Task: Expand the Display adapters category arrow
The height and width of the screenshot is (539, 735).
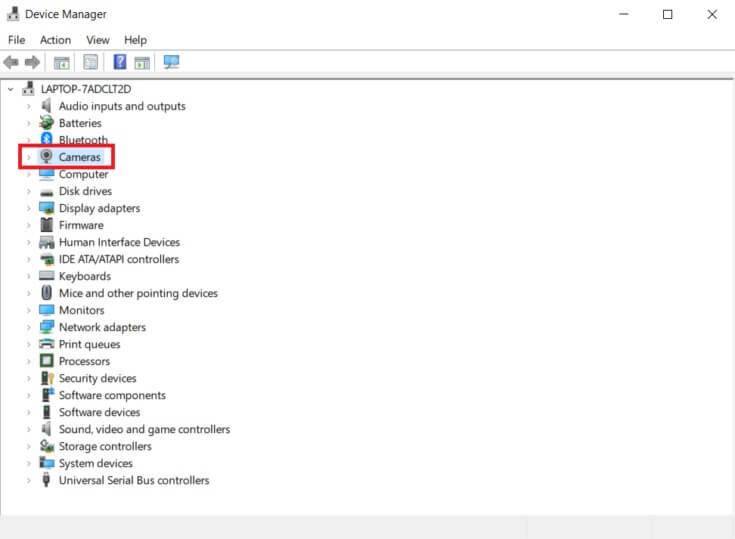Action: coord(29,208)
